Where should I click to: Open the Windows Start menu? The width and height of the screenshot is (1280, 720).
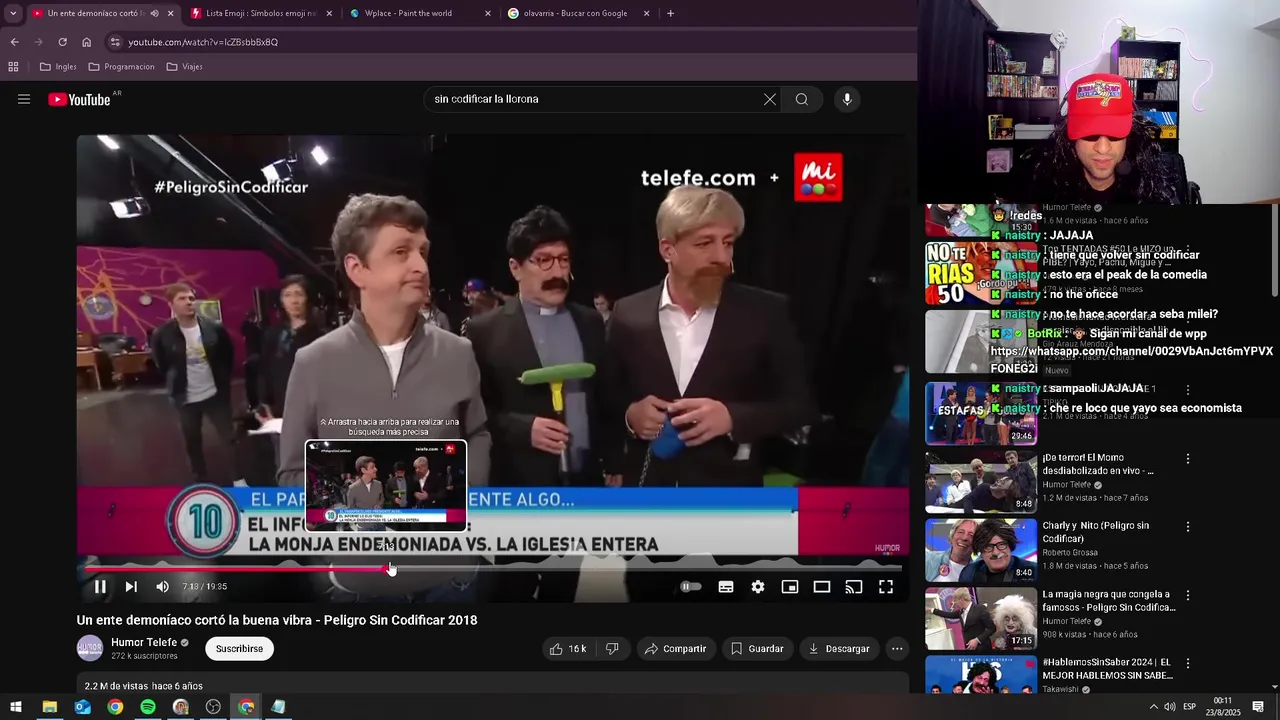(x=16, y=707)
